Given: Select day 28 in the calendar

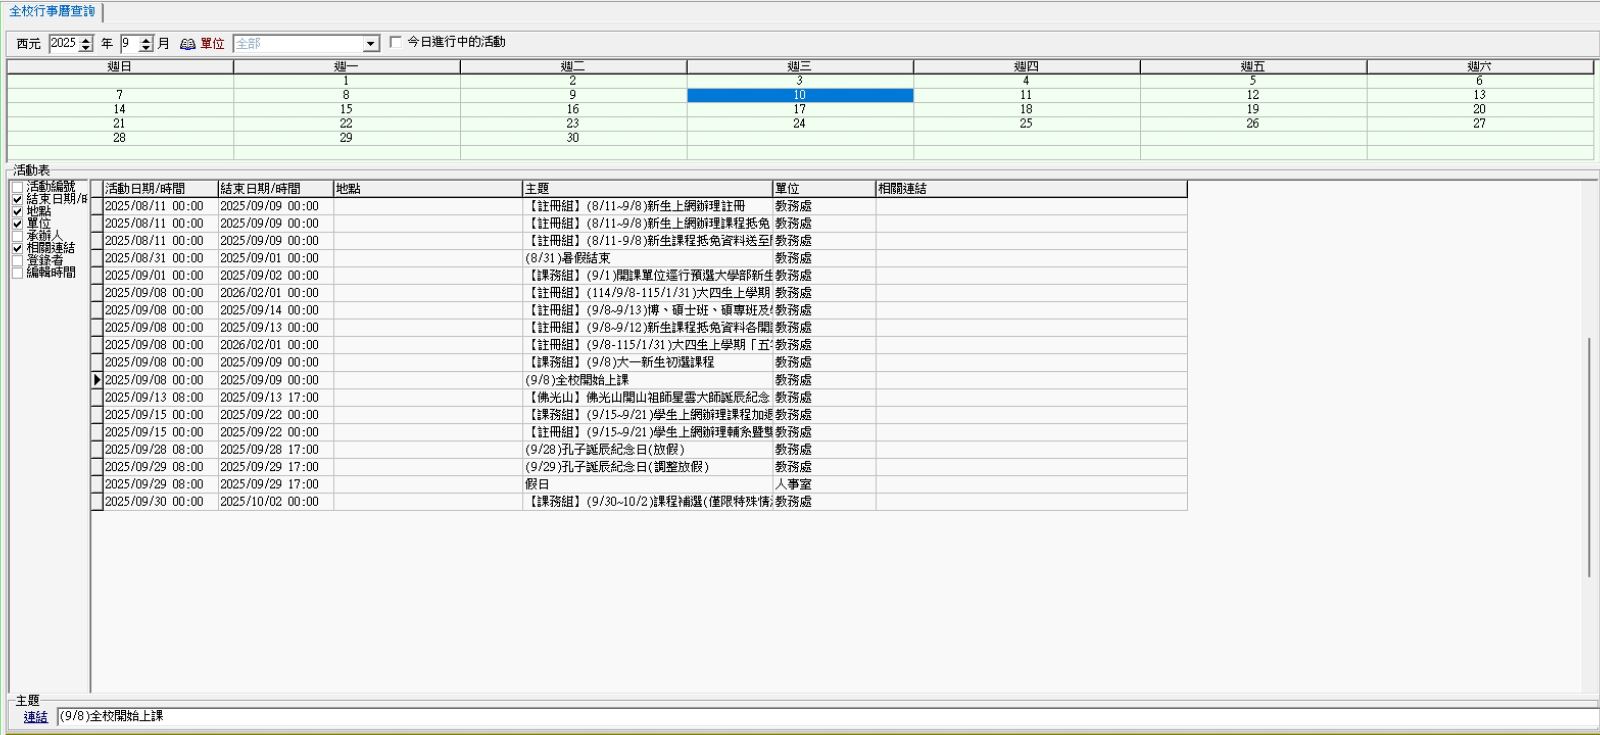Looking at the screenshot, I should (119, 138).
